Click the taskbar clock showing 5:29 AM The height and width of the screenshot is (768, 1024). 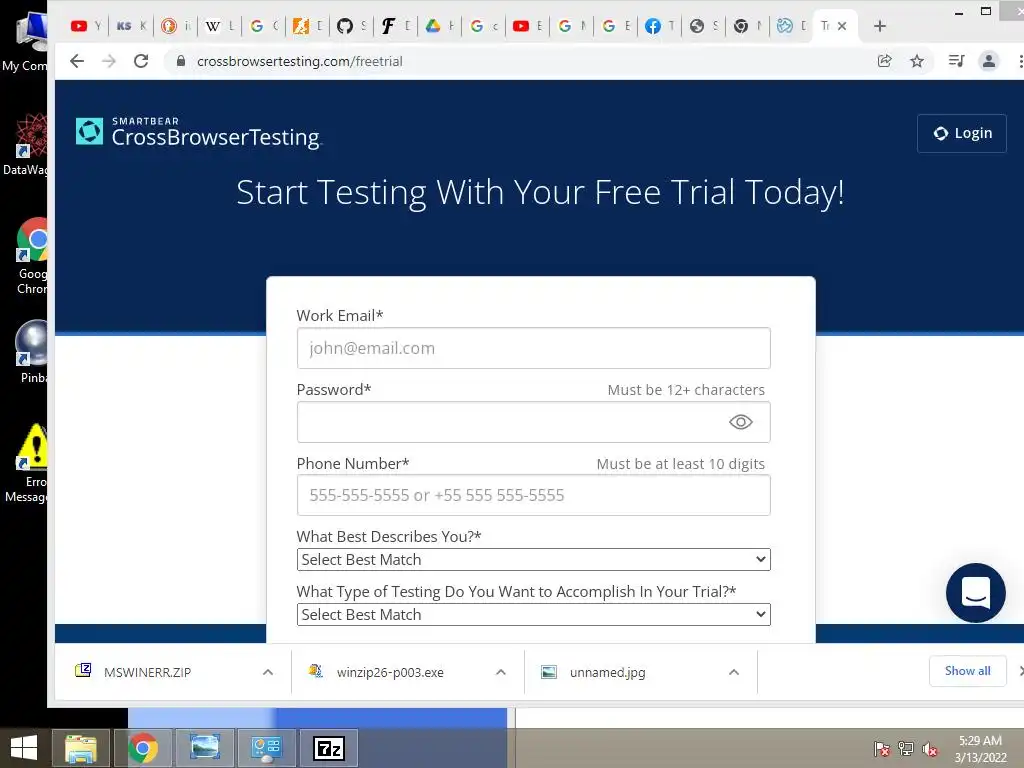point(980,749)
